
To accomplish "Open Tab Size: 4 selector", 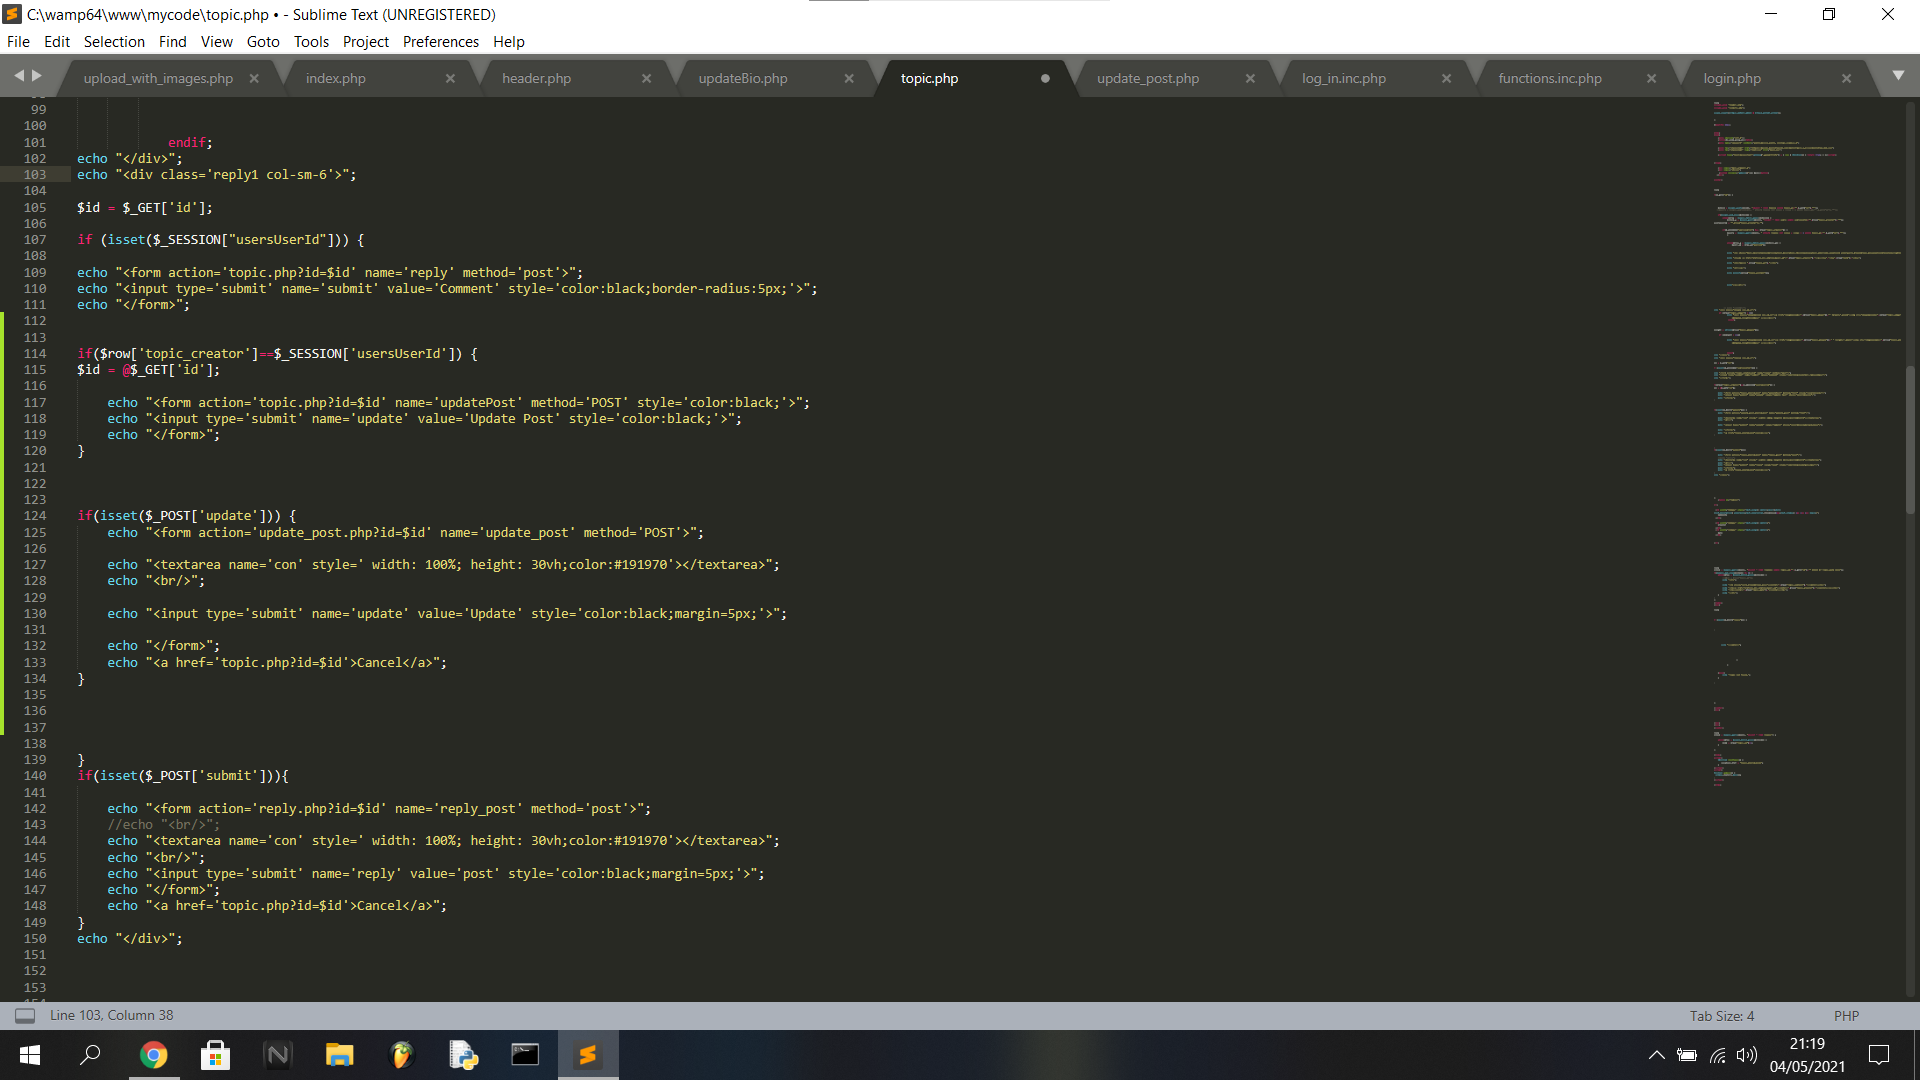I will click(1721, 1015).
